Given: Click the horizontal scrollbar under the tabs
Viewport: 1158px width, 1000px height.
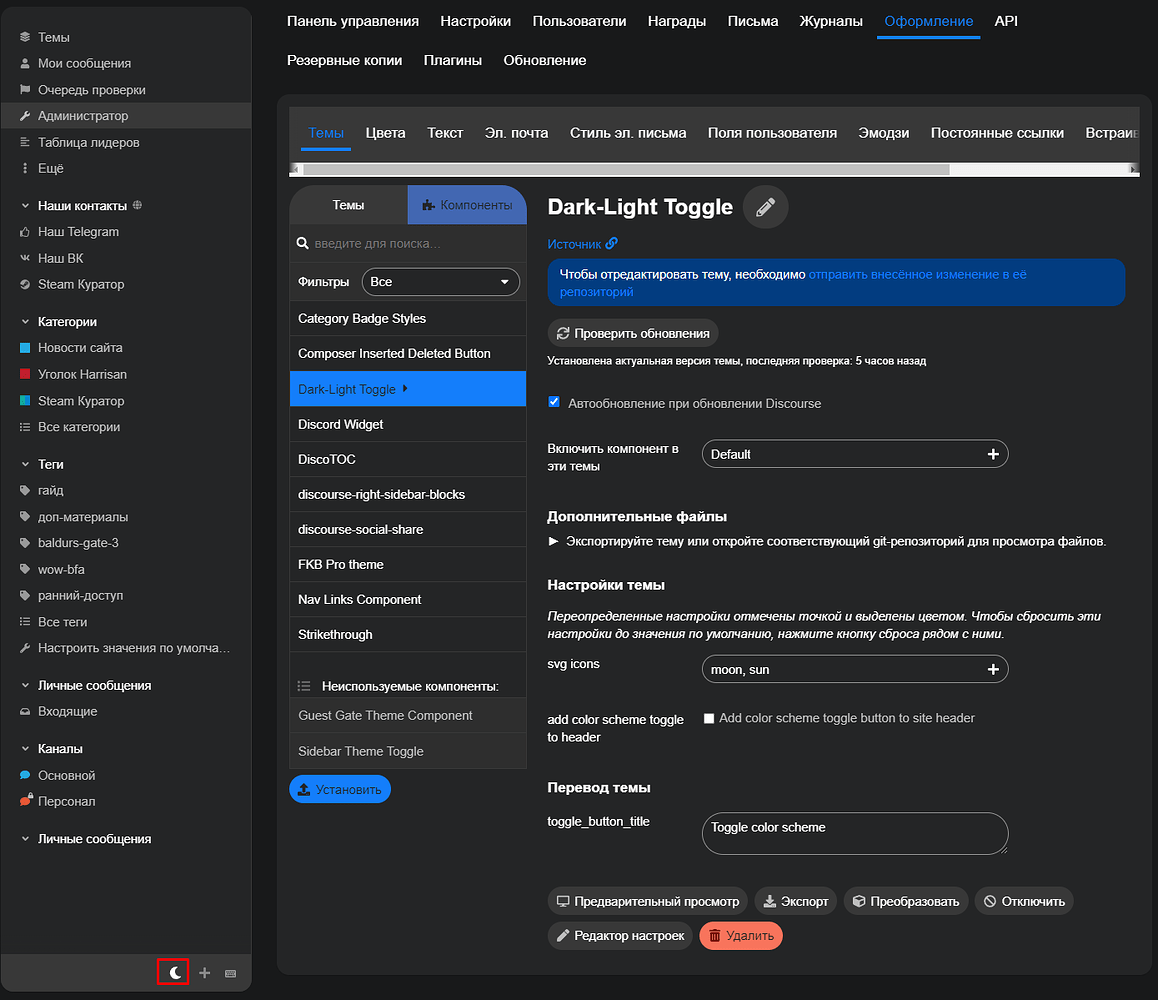Looking at the screenshot, I should (x=626, y=170).
